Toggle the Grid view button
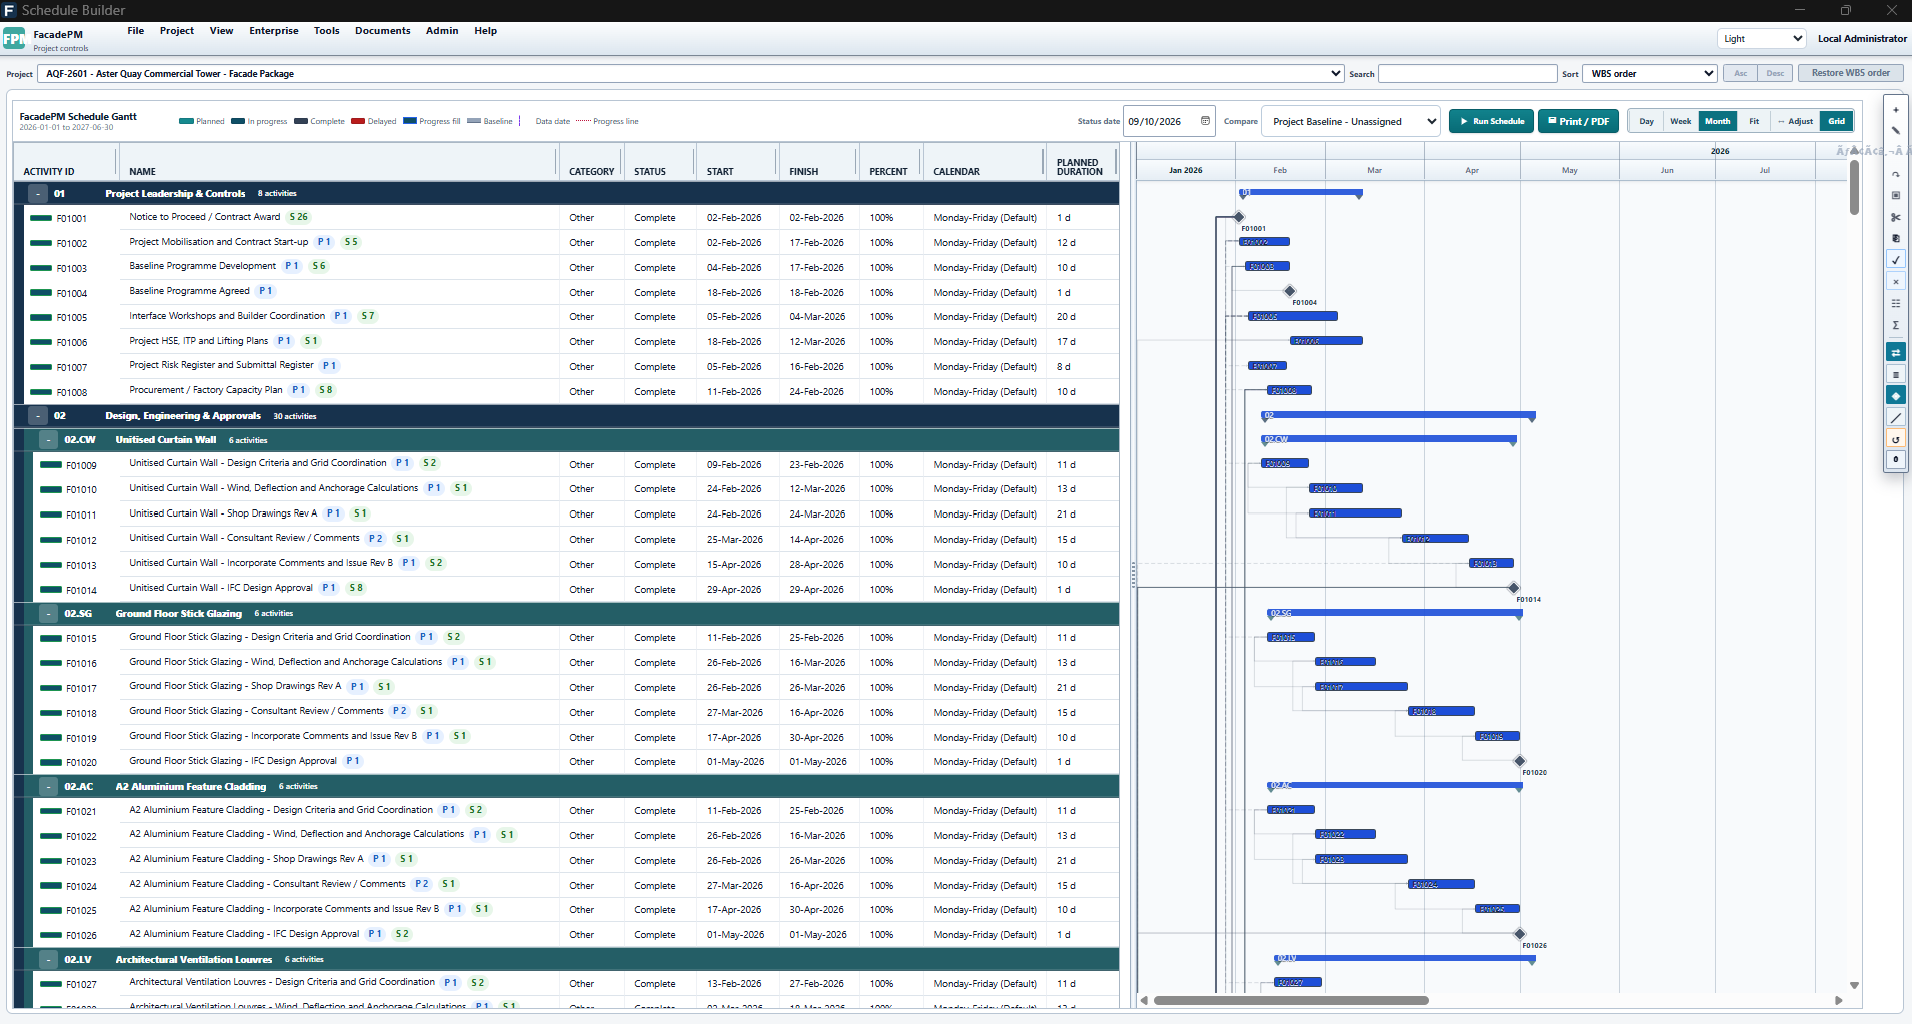Screen dimensions: 1912x1024 click(1837, 121)
